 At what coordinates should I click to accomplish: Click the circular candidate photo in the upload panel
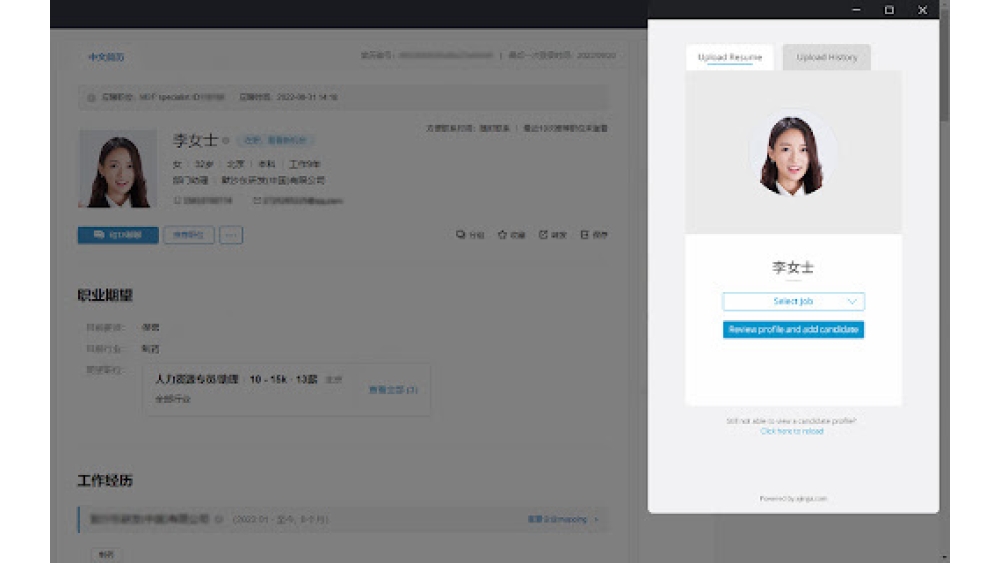tap(792, 153)
